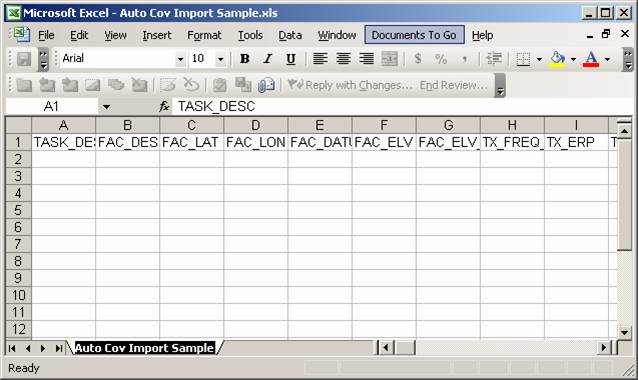Align text right
The image size is (638, 380).
[x=367, y=59]
